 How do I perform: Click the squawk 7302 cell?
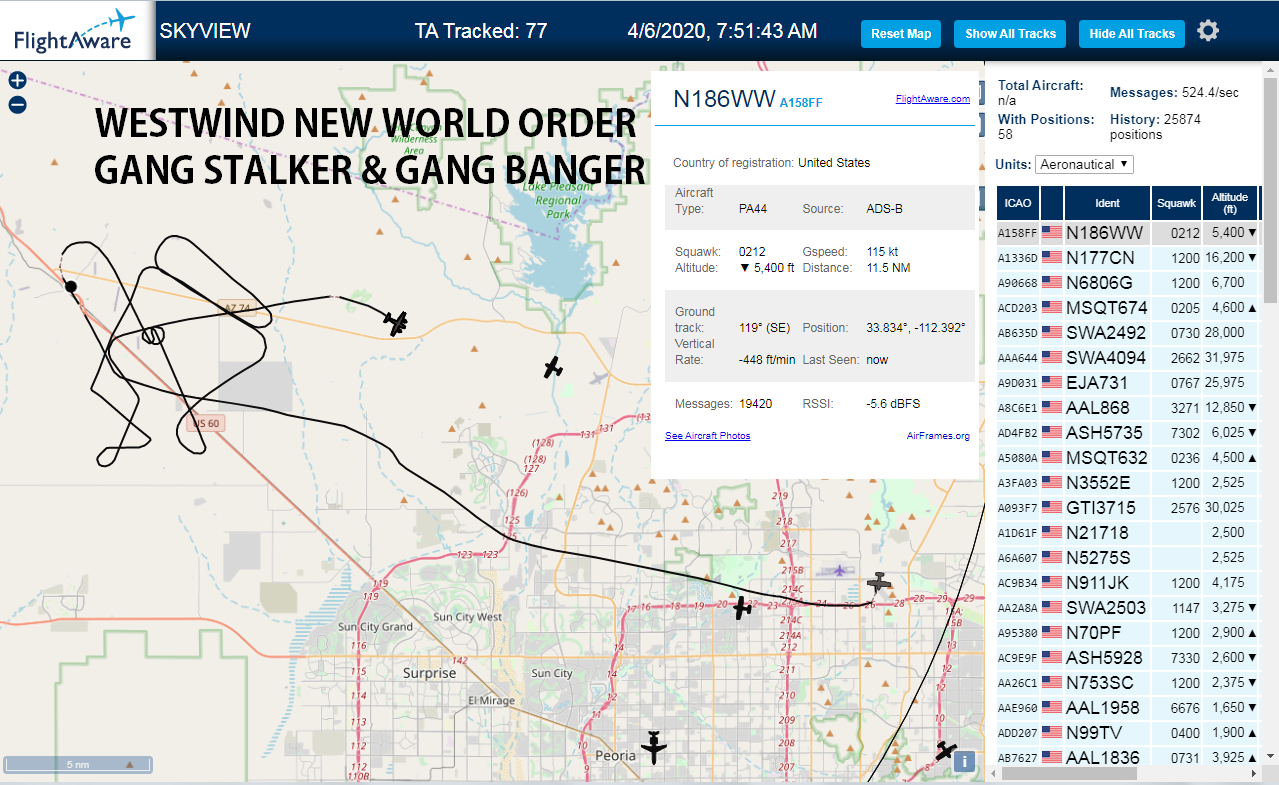(x=1176, y=432)
